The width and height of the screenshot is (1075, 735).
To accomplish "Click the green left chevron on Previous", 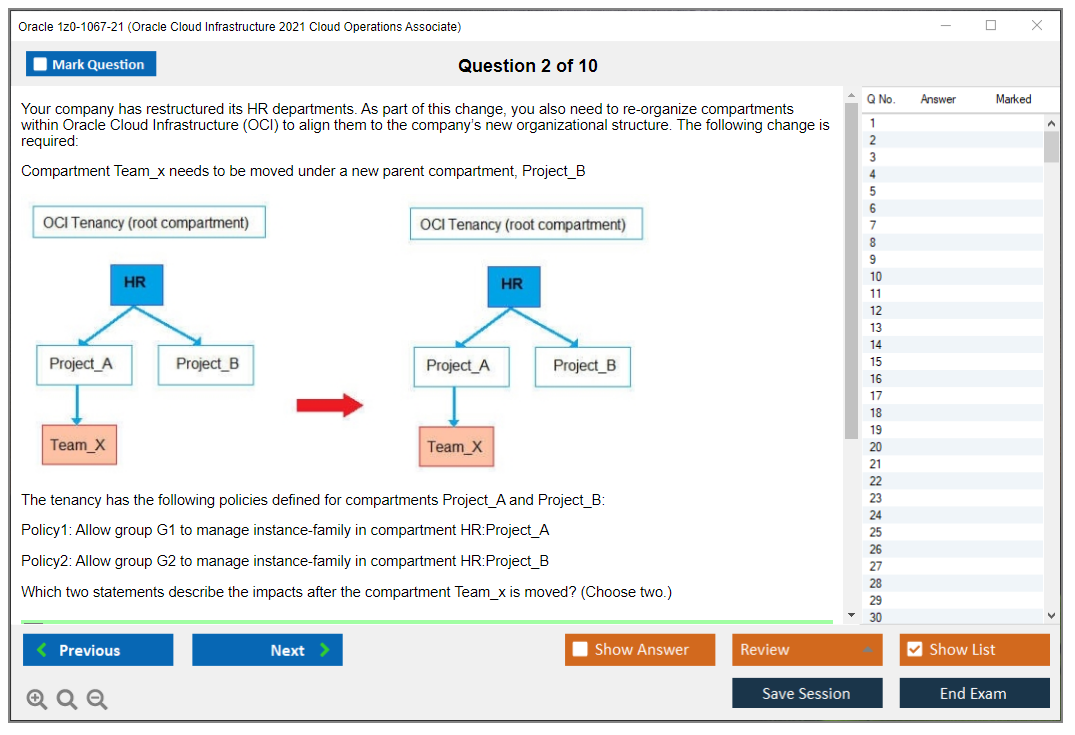I will (x=42, y=650).
